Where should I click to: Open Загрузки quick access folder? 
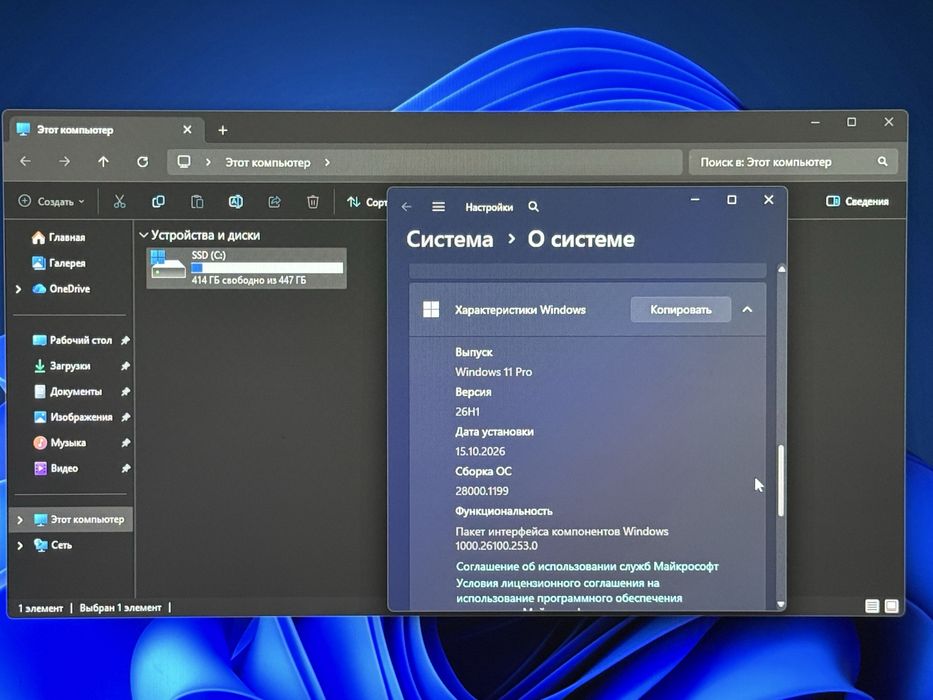click(61, 366)
